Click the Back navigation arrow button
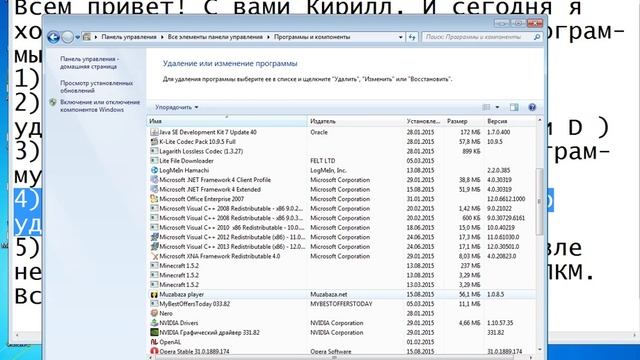The image size is (640, 360). pos(53,37)
